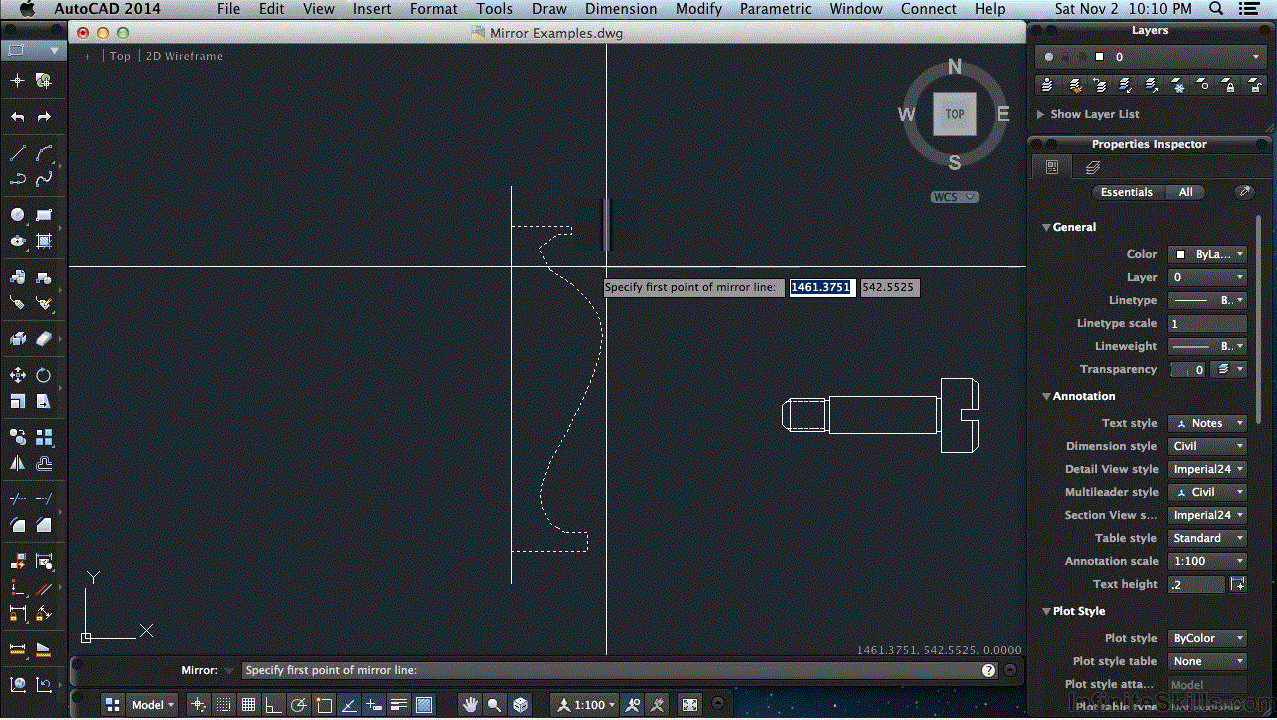
Task: Choose the Rectangle drawing tool
Action: coord(44,215)
